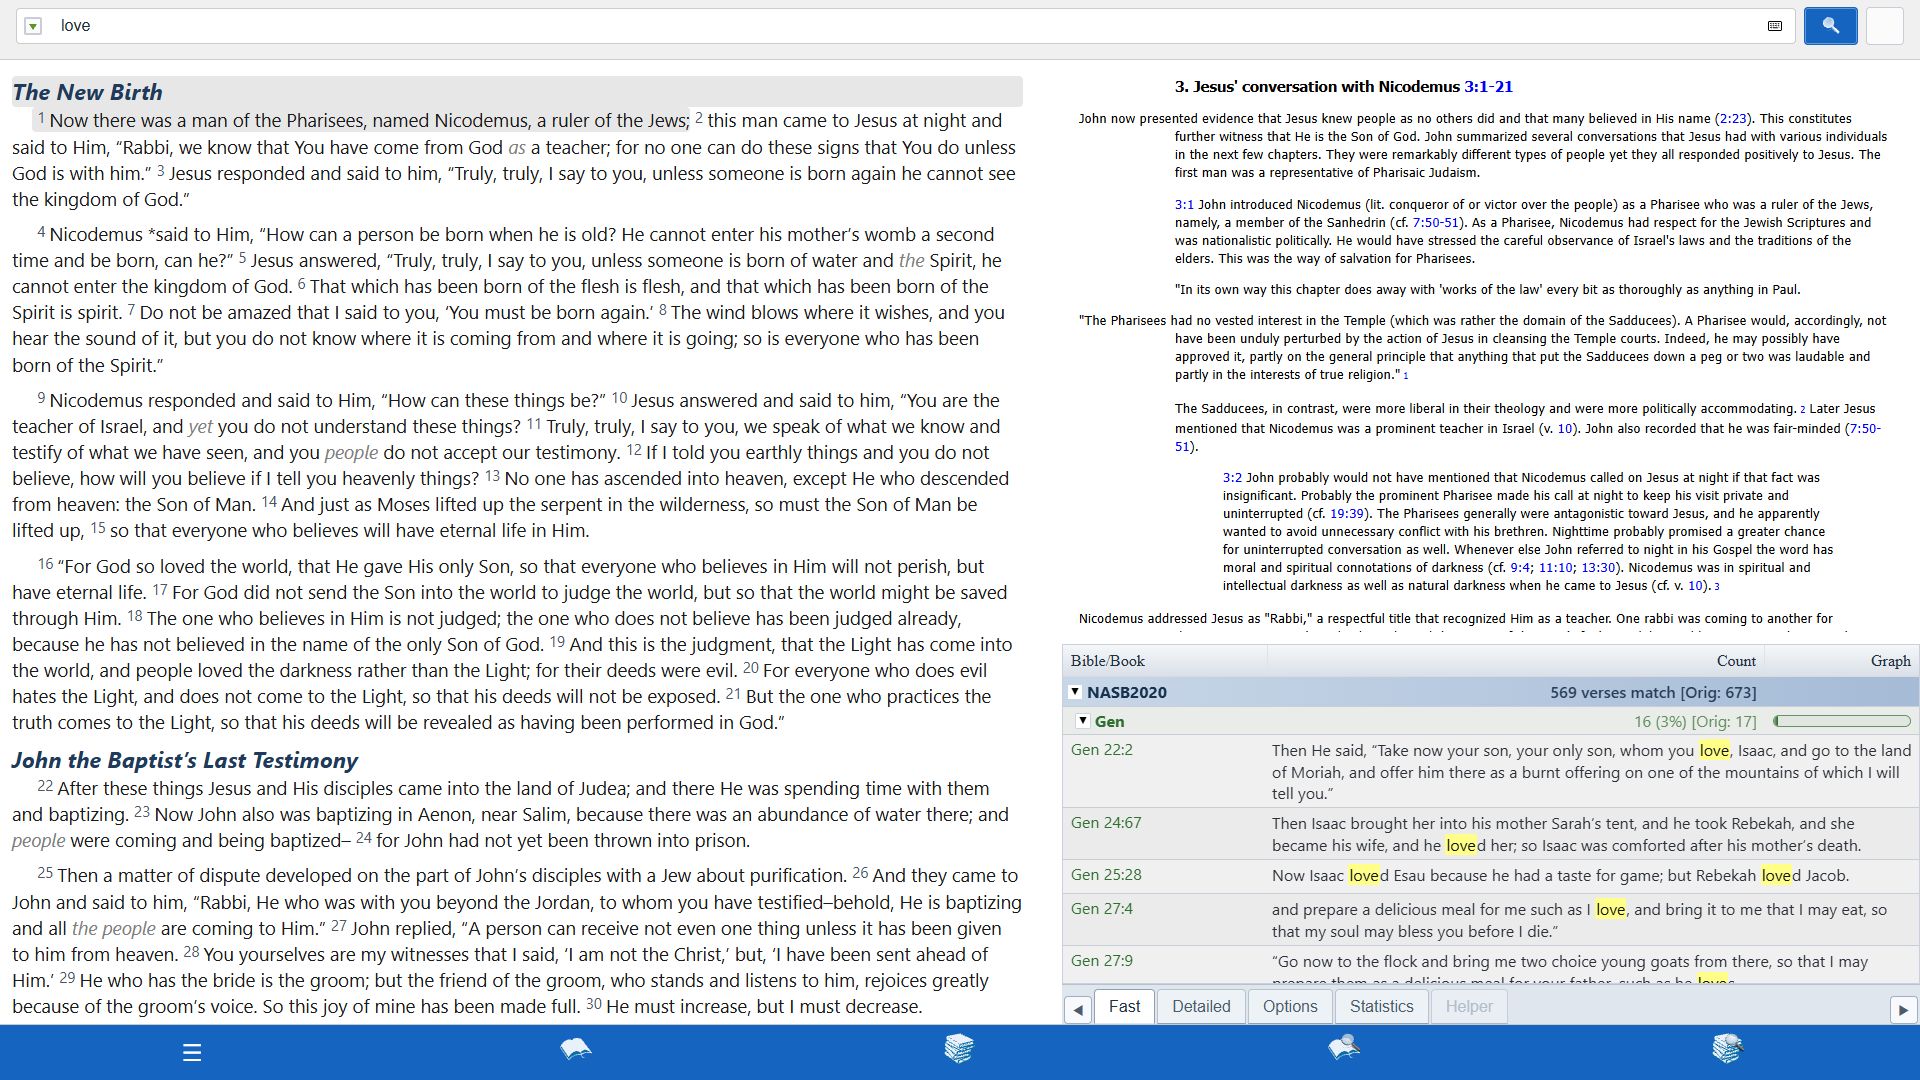Switch to the Detailed search tab
Image resolution: width=1920 pixels, height=1080 pixels.
click(x=1201, y=1007)
